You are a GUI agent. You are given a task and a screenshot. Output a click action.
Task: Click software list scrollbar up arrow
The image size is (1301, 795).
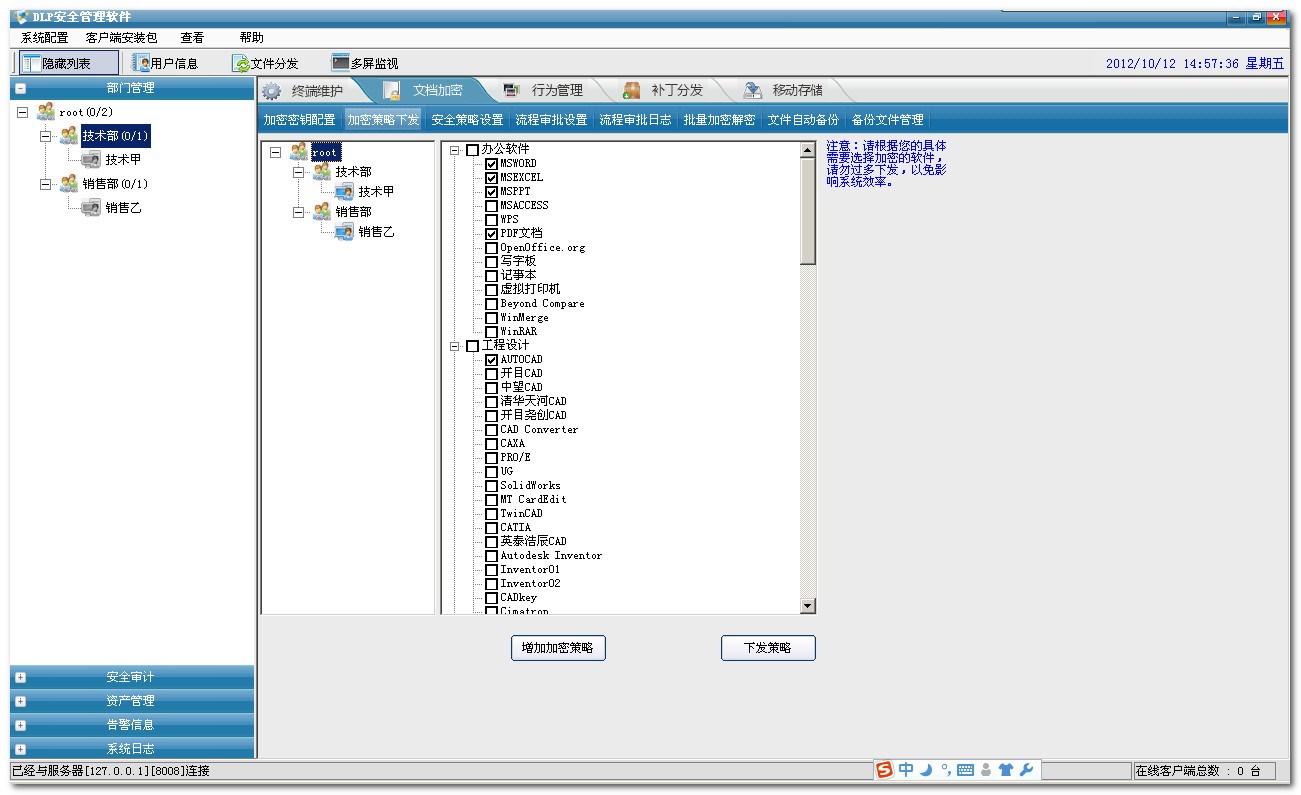tap(808, 150)
